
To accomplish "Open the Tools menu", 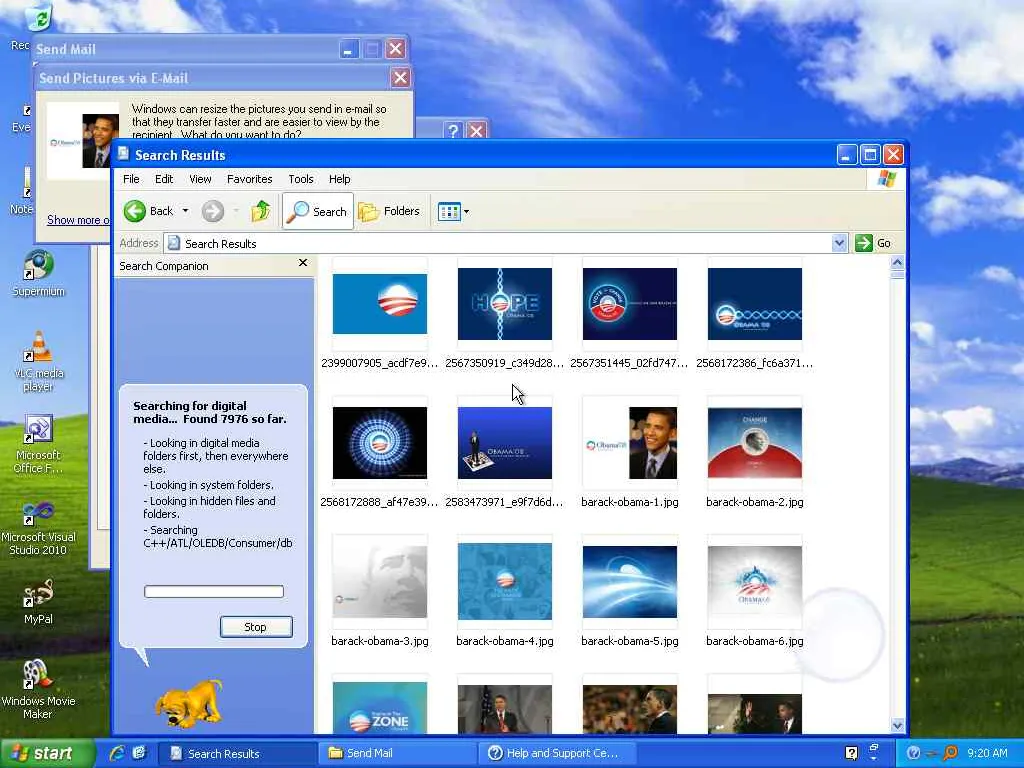I will pyautogui.click(x=300, y=179).
